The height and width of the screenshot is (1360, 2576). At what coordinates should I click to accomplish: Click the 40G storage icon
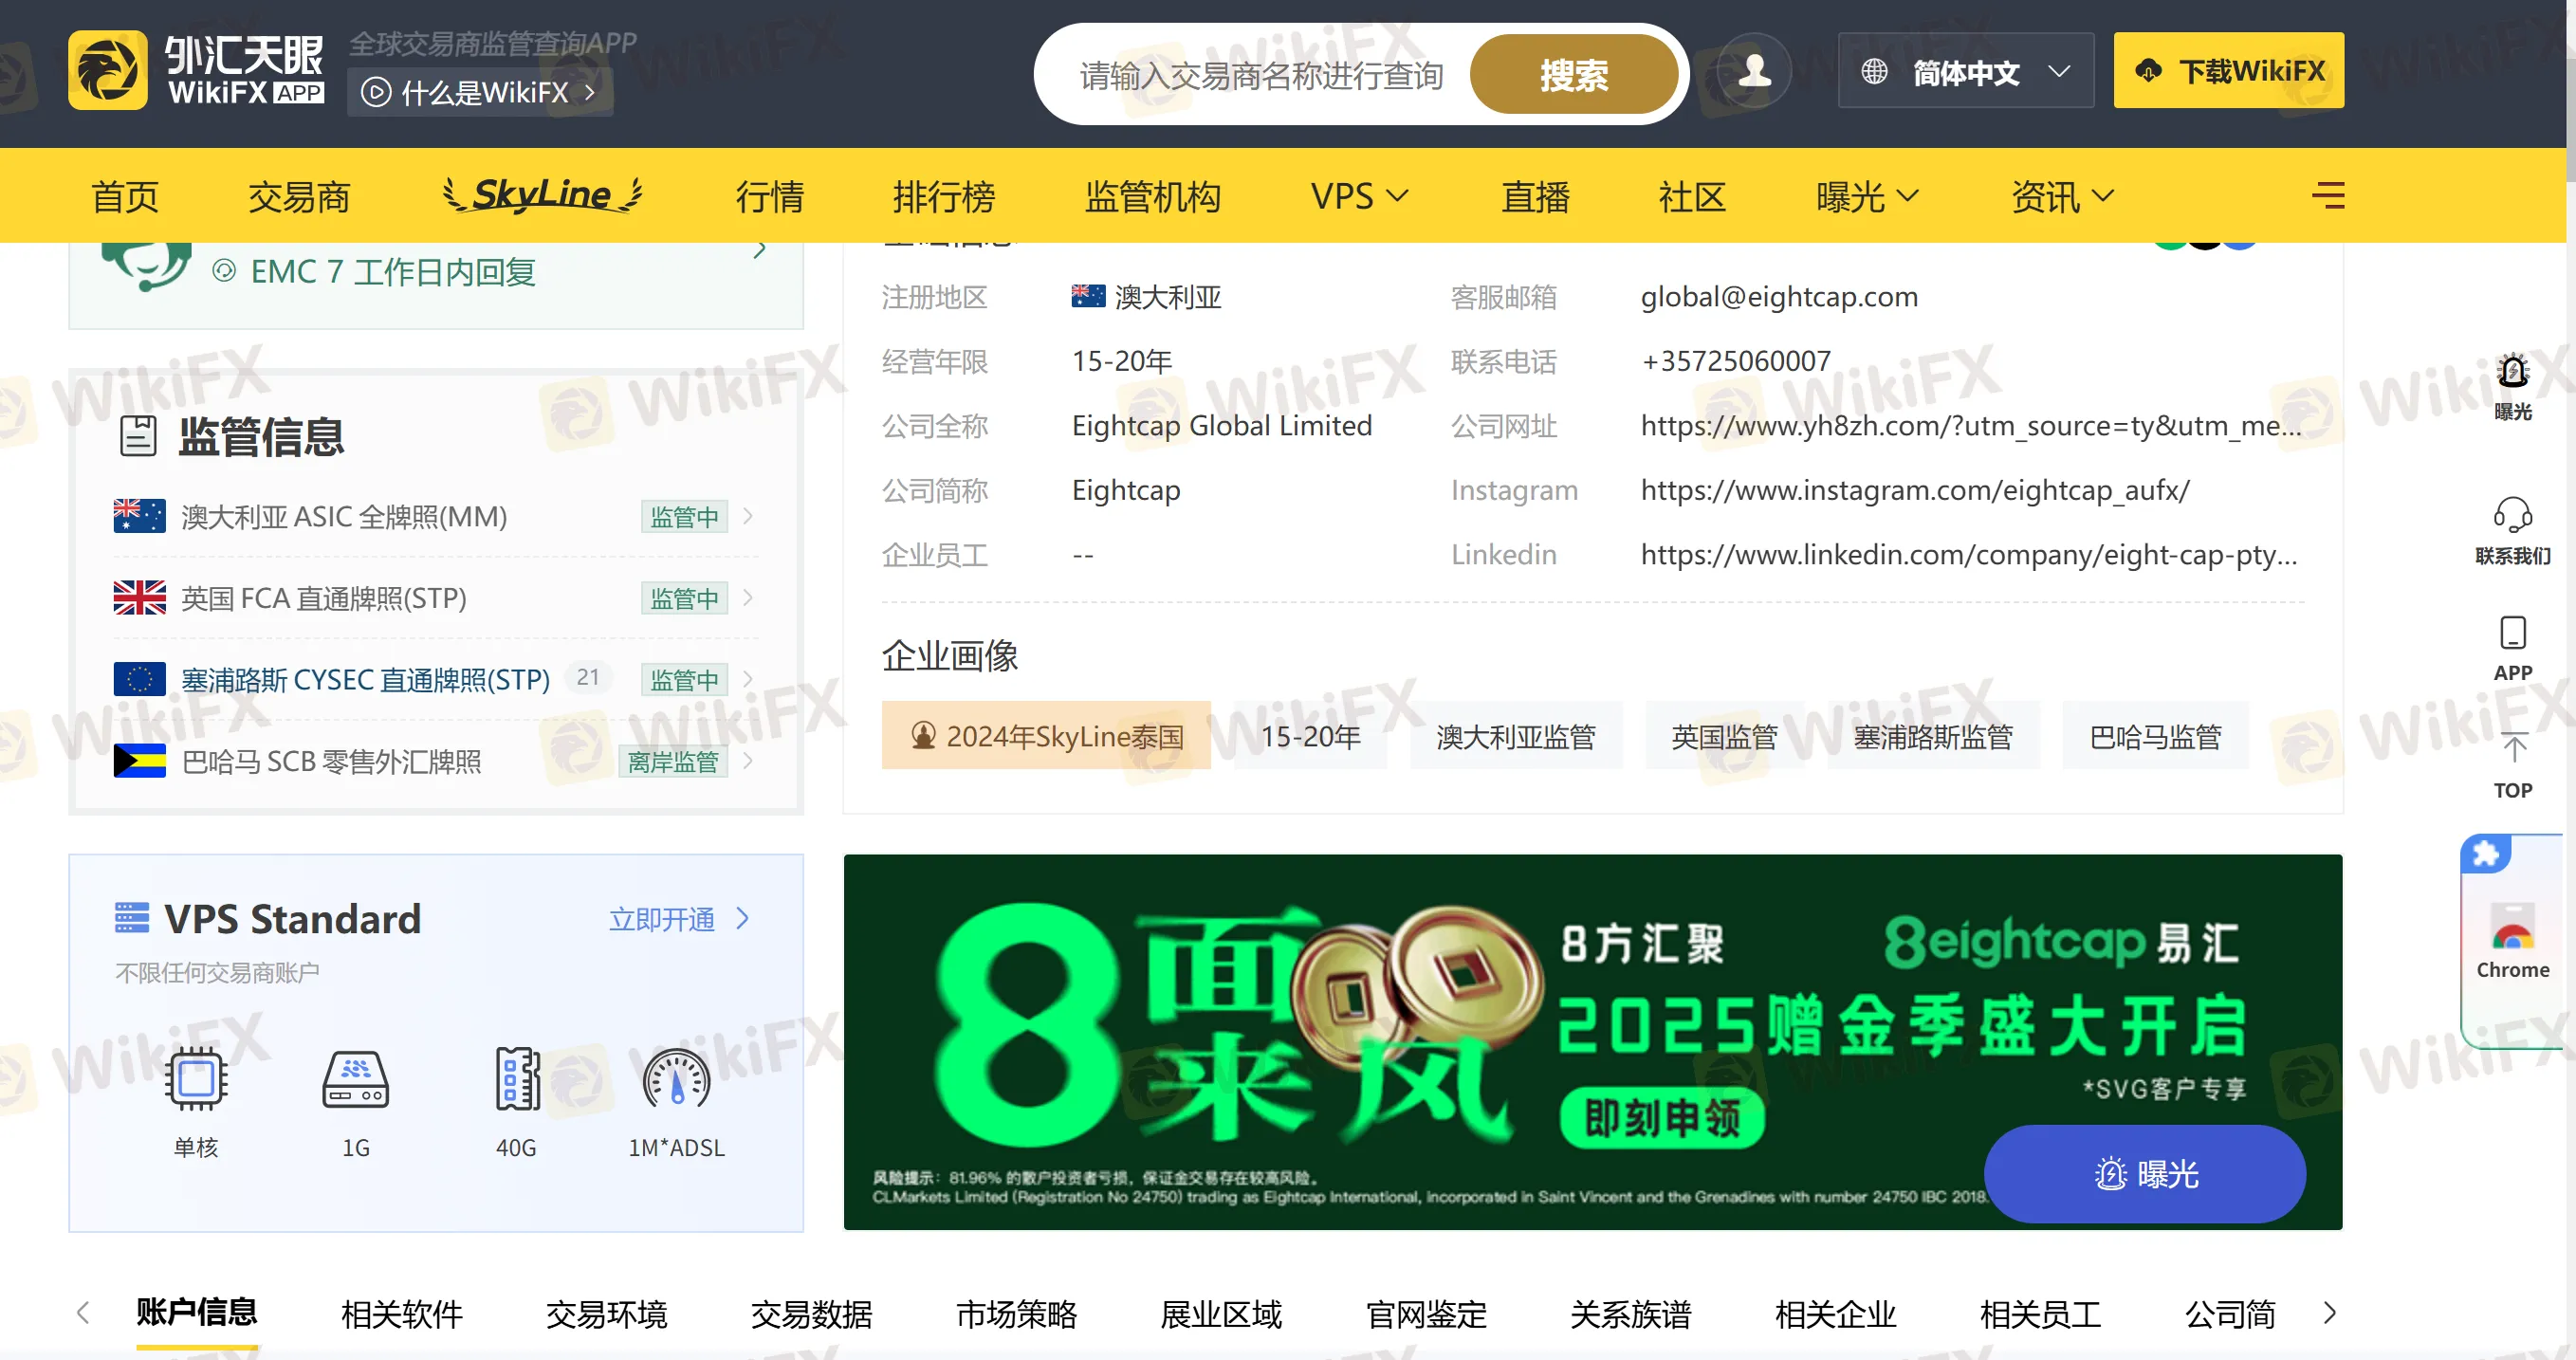click(x=517, y=1079)
